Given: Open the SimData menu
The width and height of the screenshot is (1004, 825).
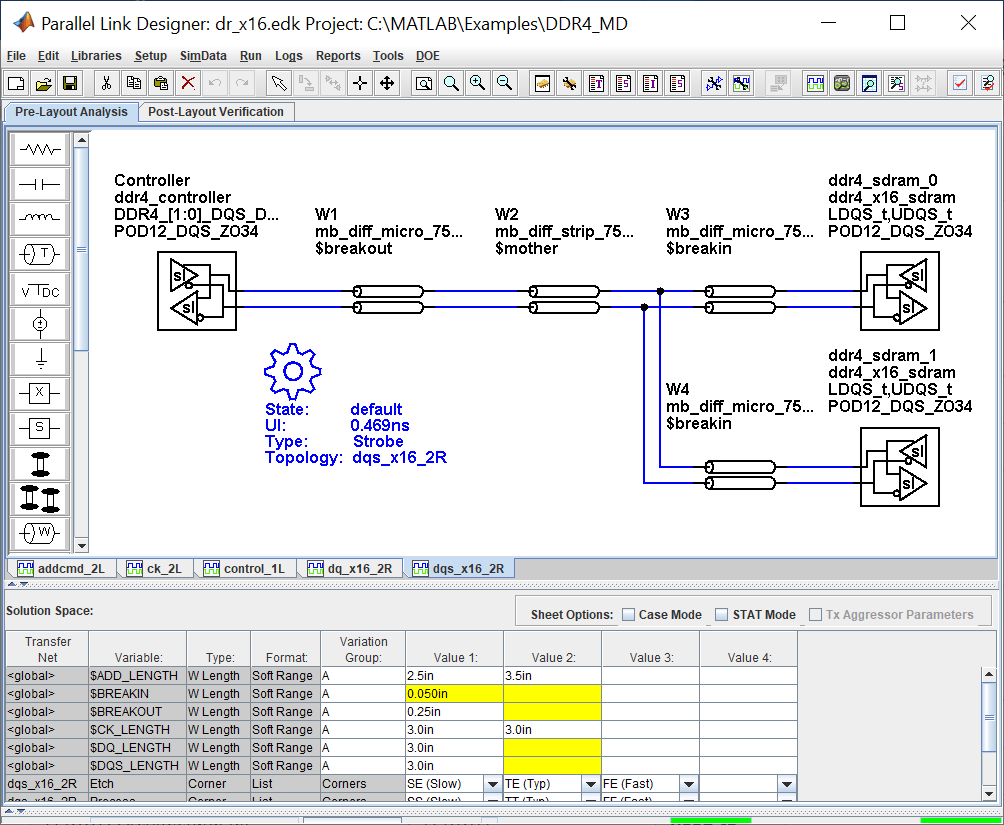Looking at the screenshot, I should (x=203, y=56).
